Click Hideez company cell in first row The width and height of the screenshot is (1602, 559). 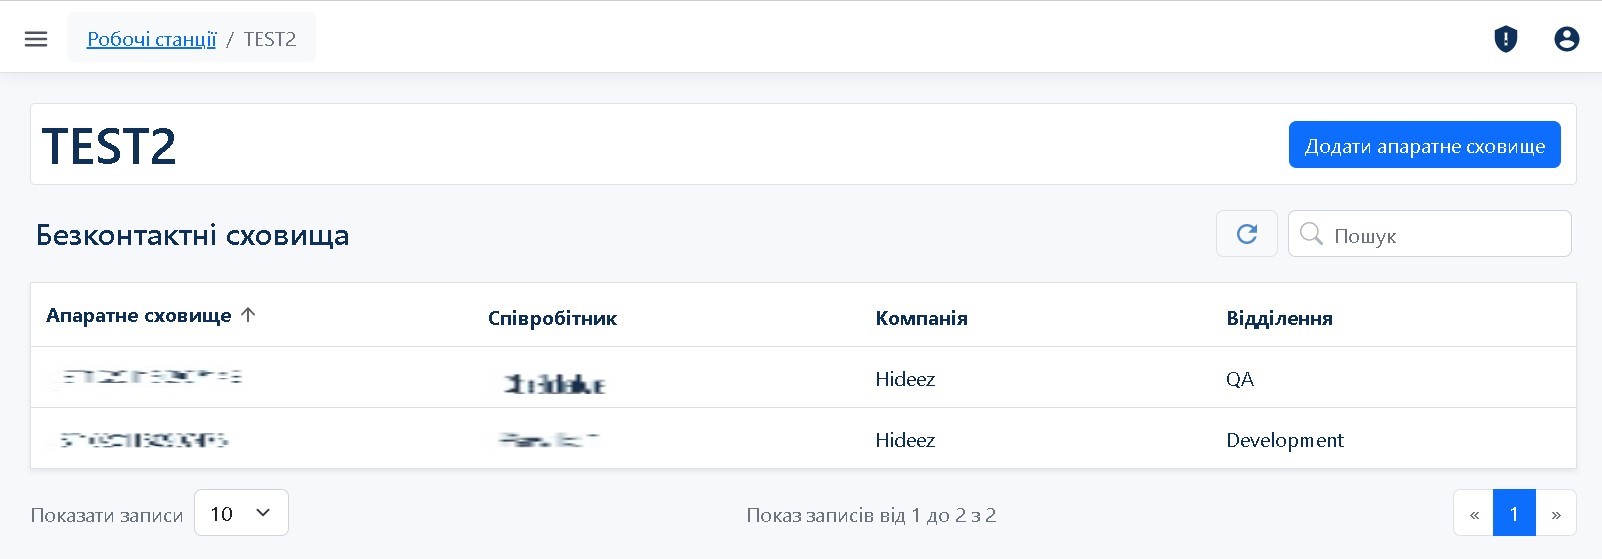tap(905, 379)
